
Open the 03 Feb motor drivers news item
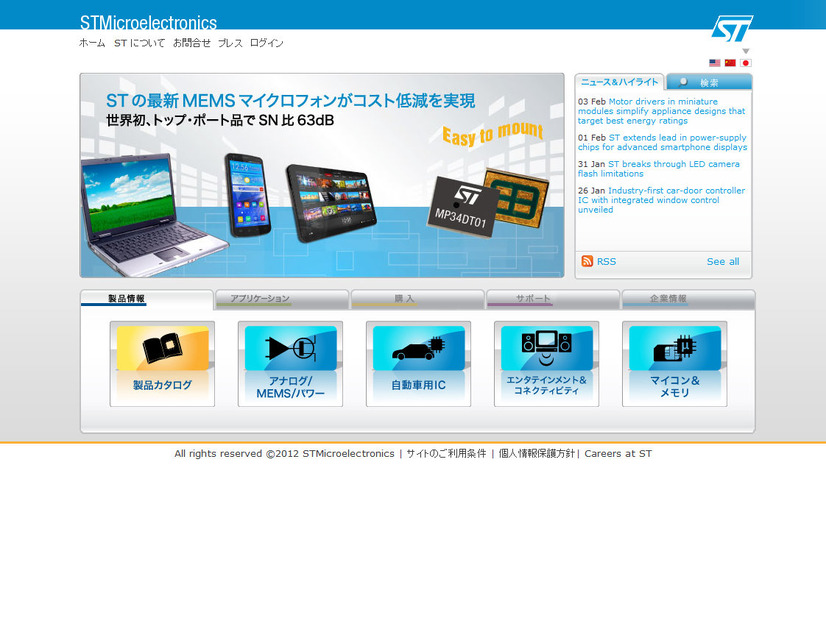point(662,111)
